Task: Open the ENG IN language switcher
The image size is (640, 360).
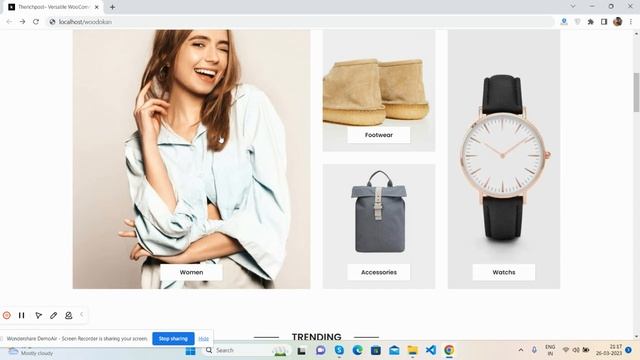Action: point(550,350)
